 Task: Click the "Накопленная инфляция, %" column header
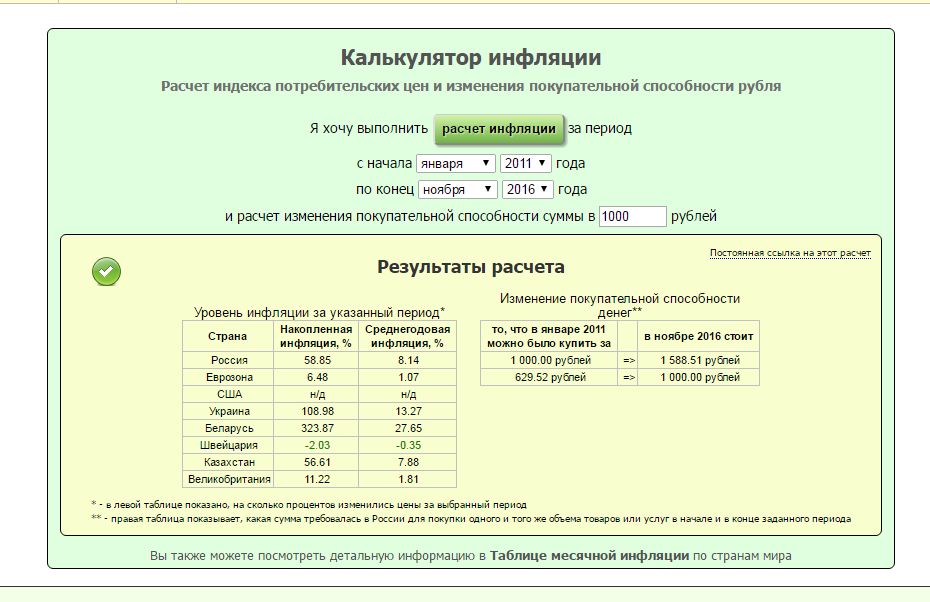click(315, 336)
